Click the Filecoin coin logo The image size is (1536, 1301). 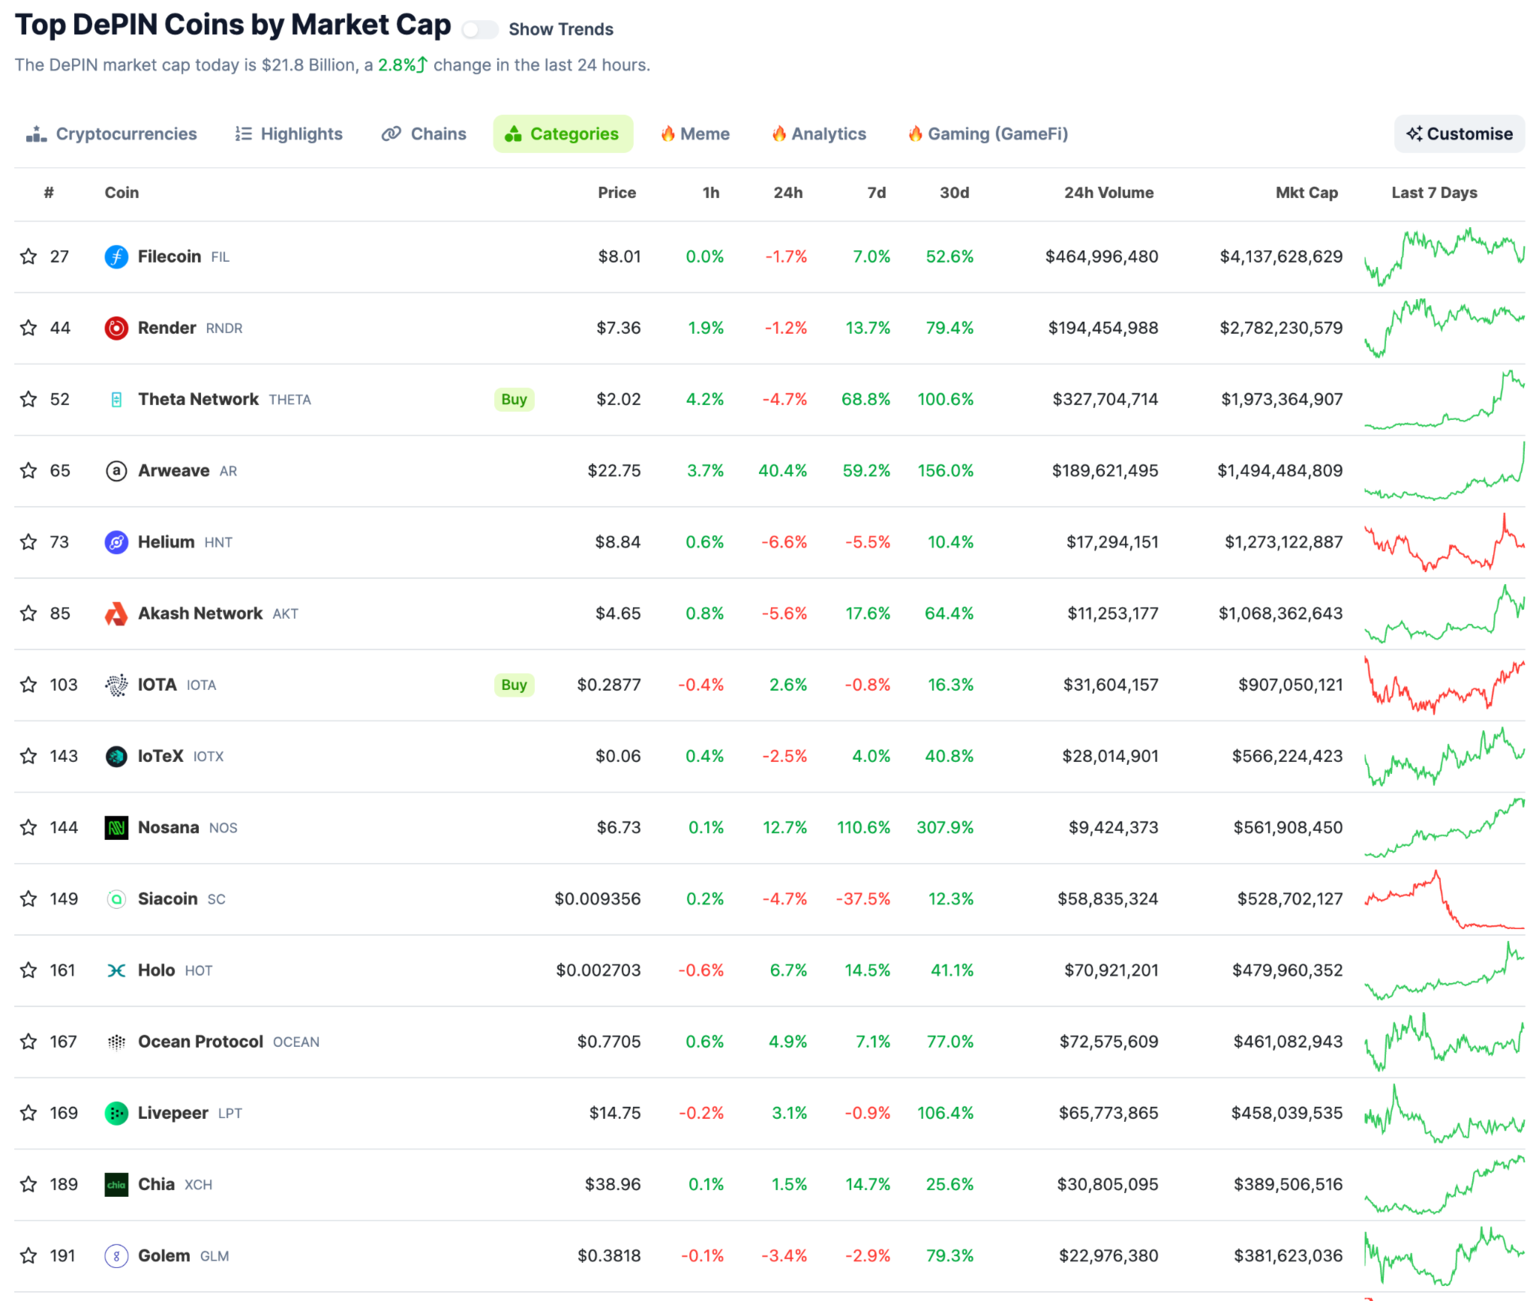click(116, 257)
